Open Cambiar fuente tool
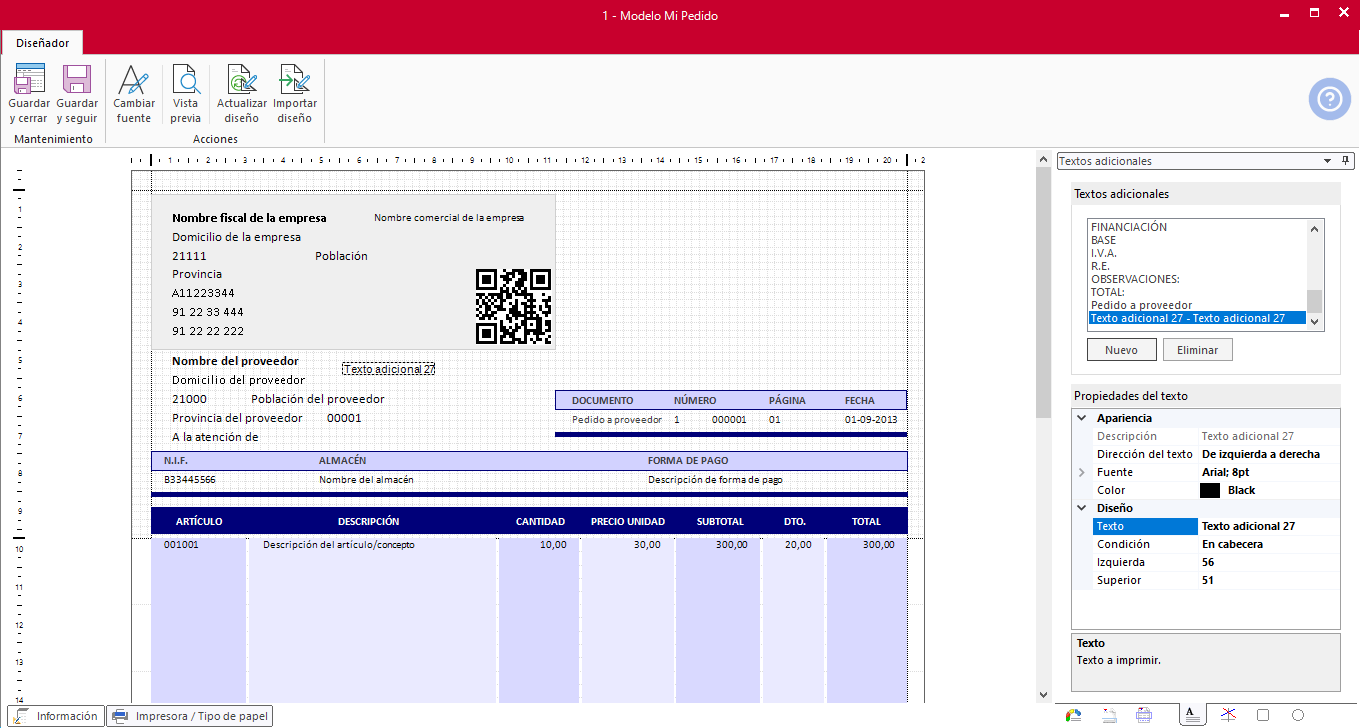Image resolution: width=1360 pixels, height=728 pixels. pyautogui.click(x=134, y=95)
